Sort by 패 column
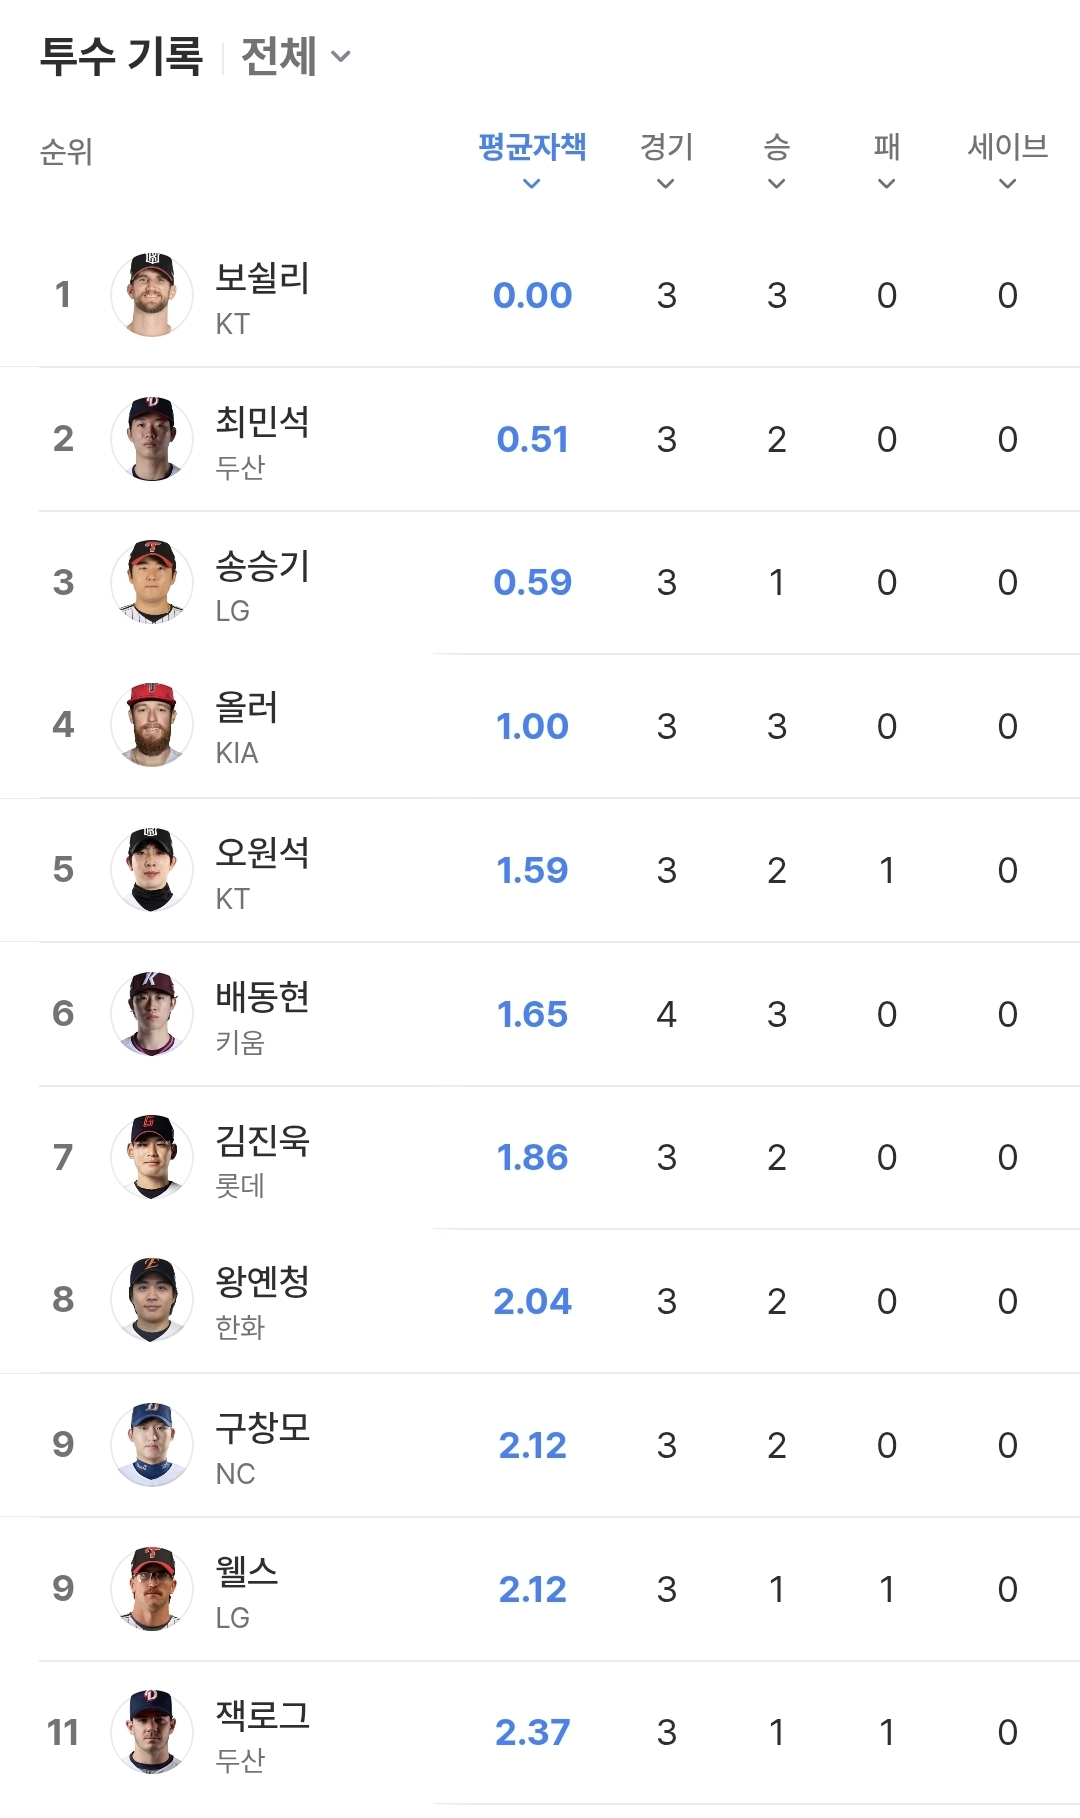Image resolution: width=1080 pixels, height=1818 pixels. tap(886, 158)
